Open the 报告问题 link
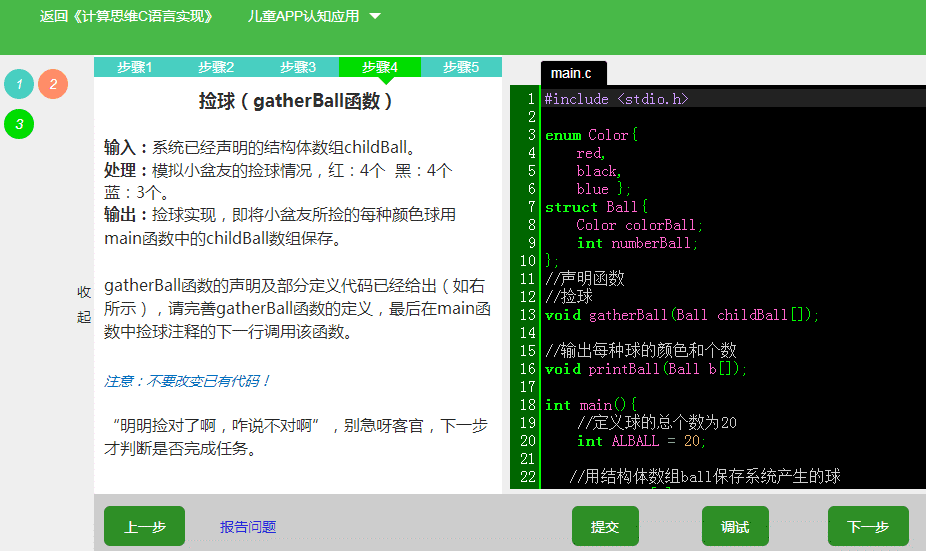The width and height of the screenshot is (926, 551). tap(248, 527)
